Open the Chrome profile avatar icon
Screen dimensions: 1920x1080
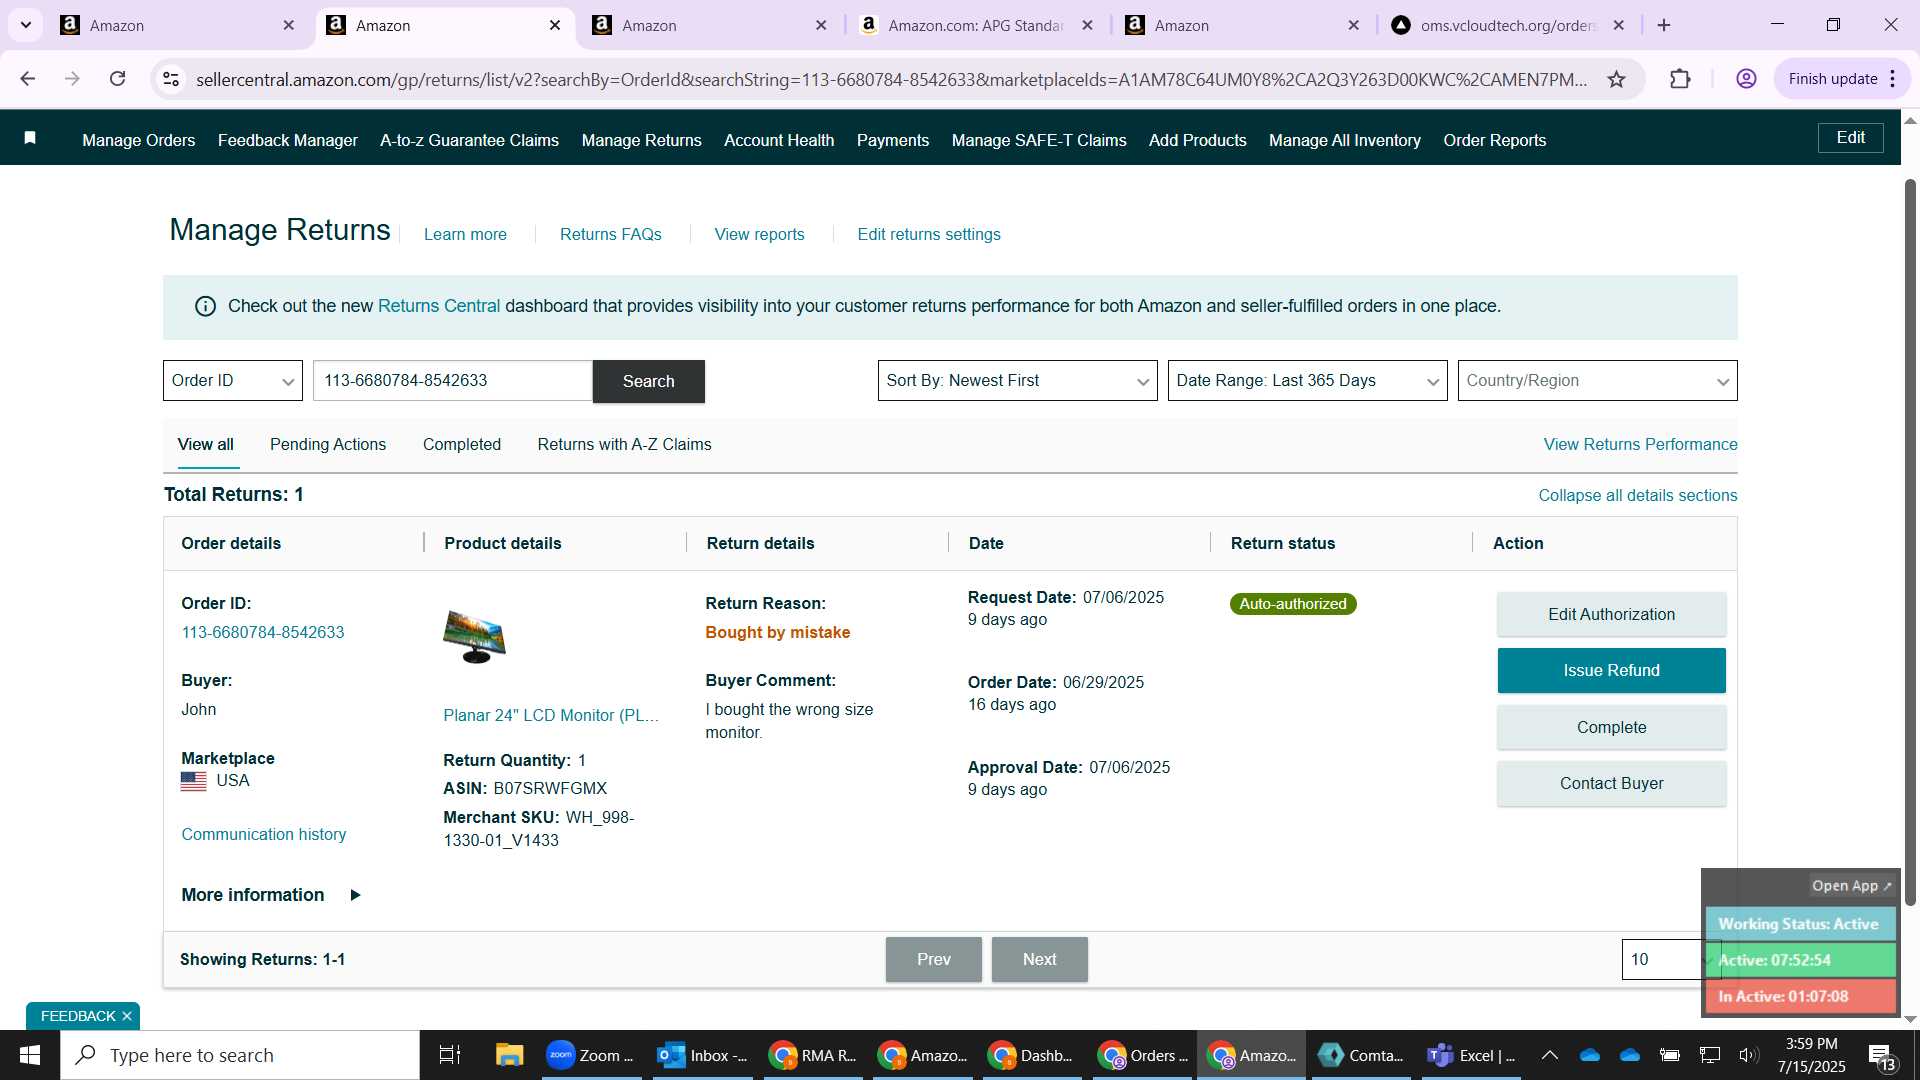point(1746,79)
